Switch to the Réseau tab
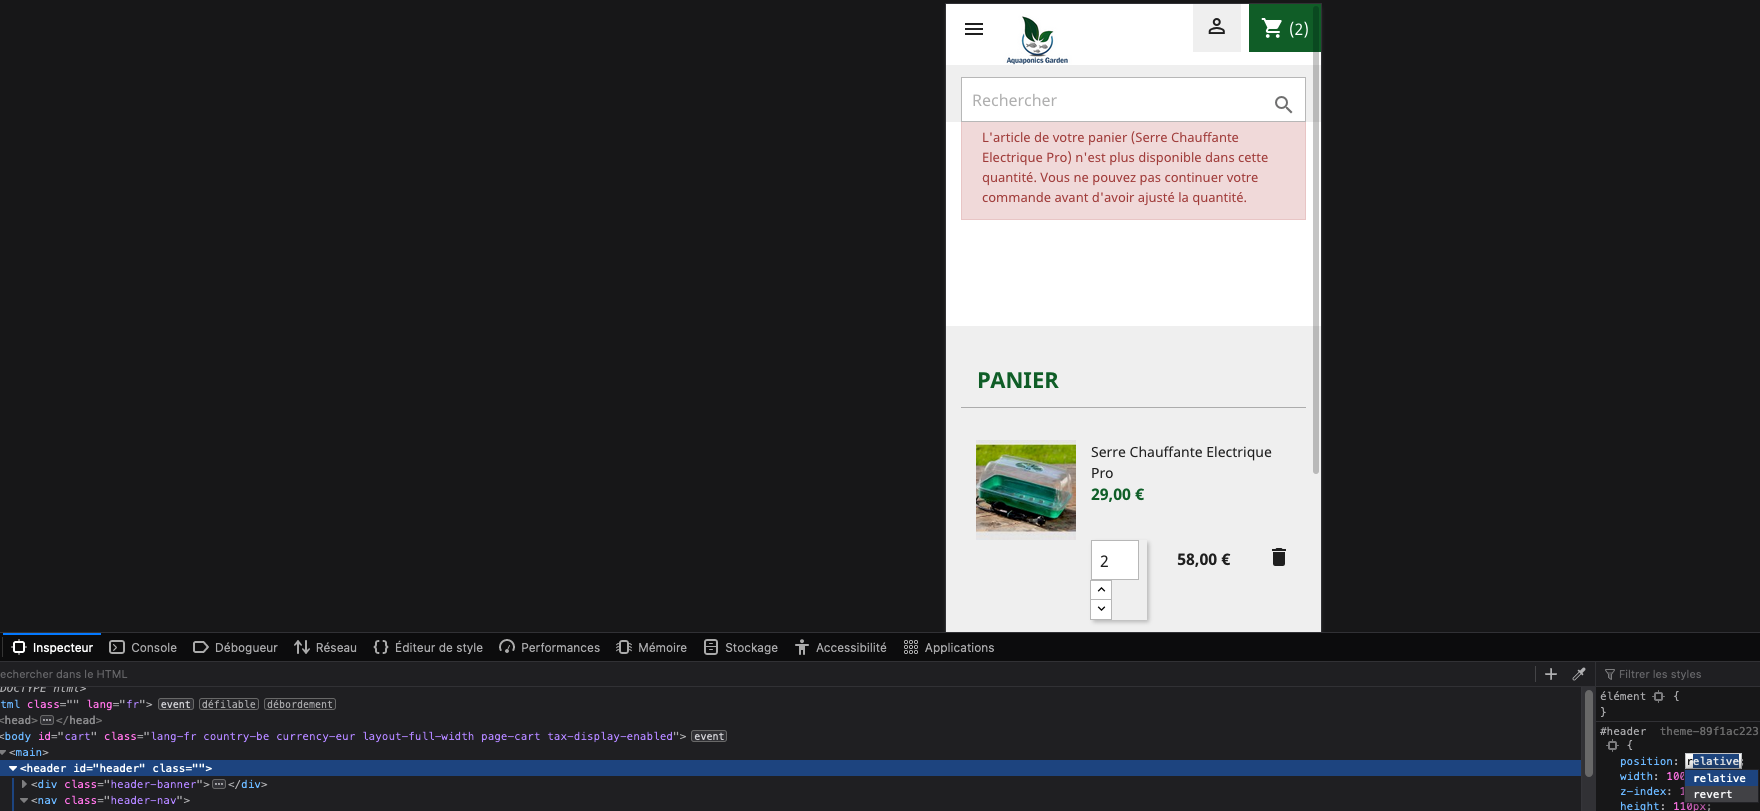The width and height of the screenshot is (1760, 811). coord(325,647)
